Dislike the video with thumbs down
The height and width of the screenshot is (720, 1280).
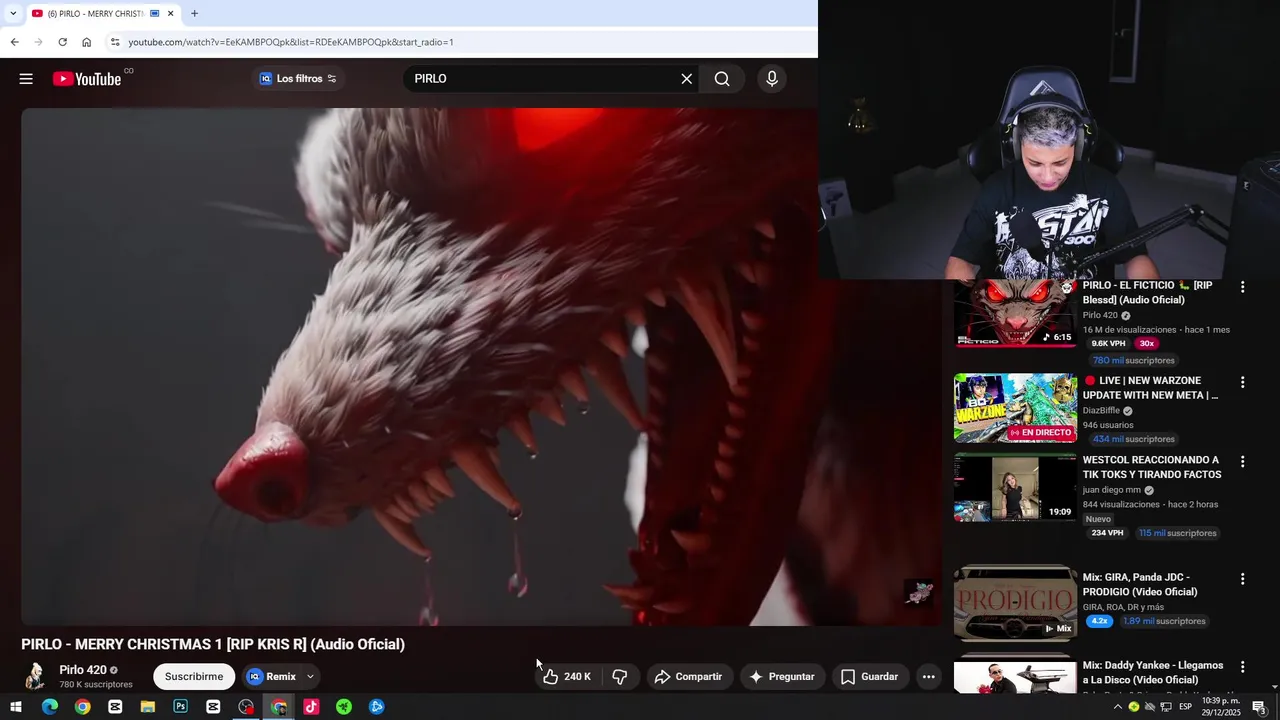click(620, 677)
